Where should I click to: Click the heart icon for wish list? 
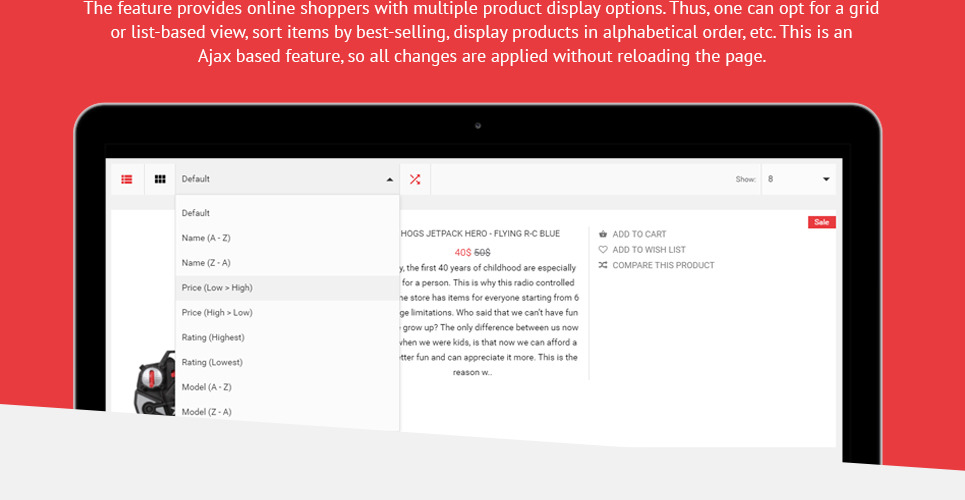(603, 250)
